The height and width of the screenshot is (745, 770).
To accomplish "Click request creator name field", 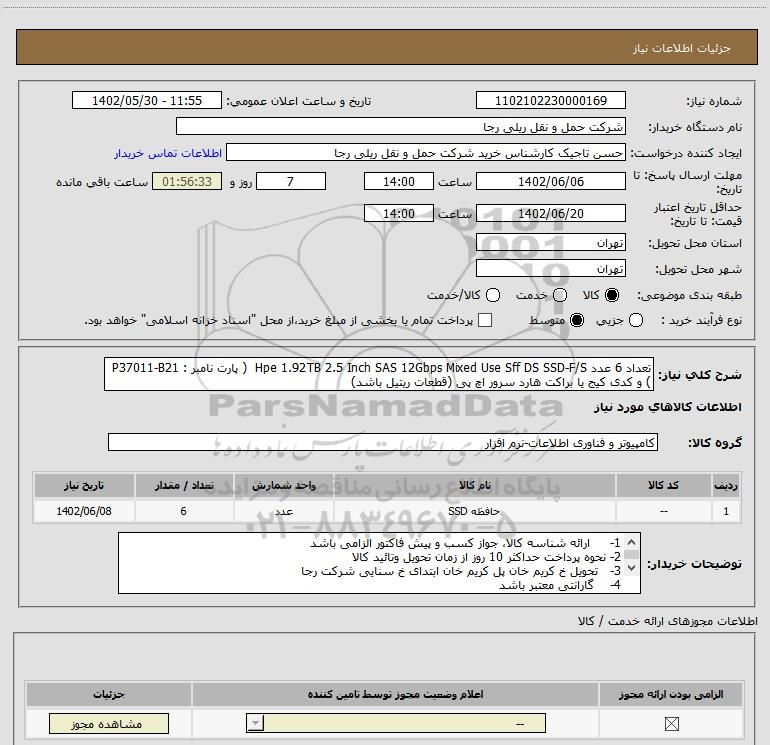I will 426,152.
